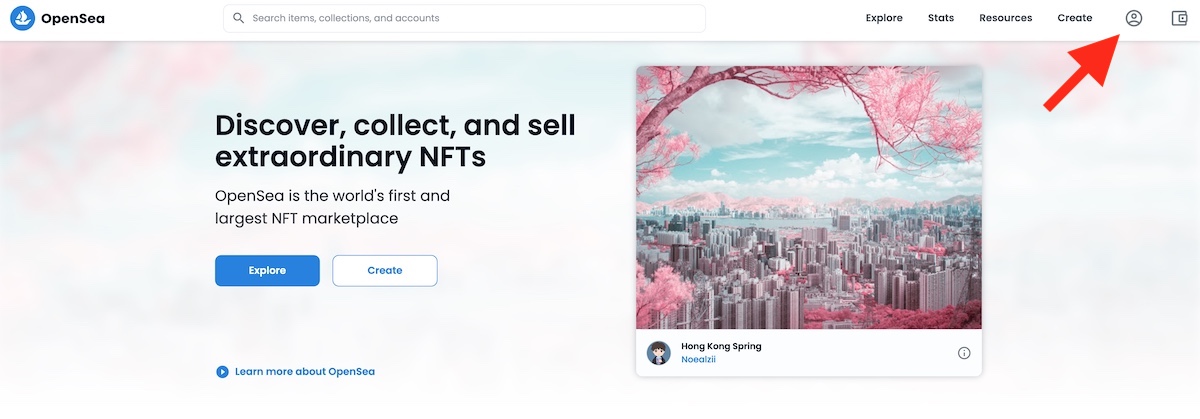
Task: Follow the Learn more about OpenSea link
Action: (x=304, y=372)
